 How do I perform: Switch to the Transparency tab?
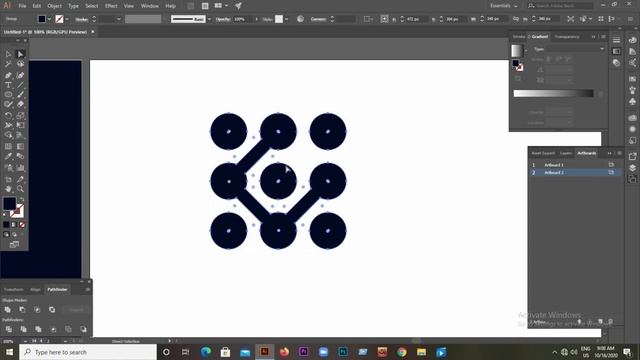(x=567, y=37)
